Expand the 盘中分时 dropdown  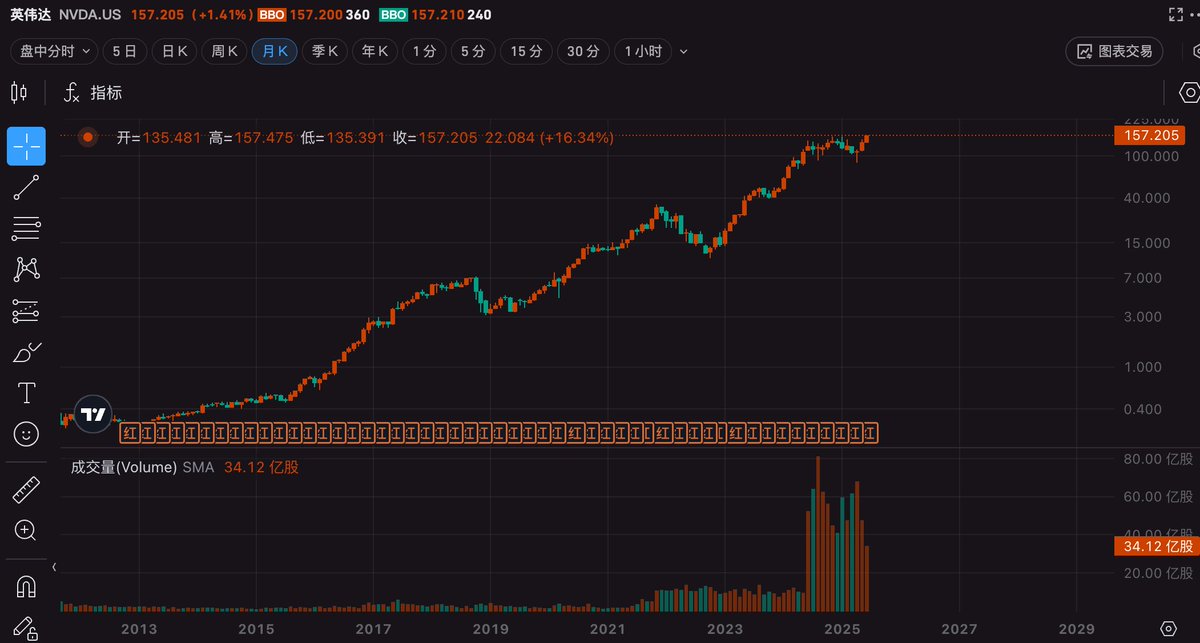tap(53, 51)
